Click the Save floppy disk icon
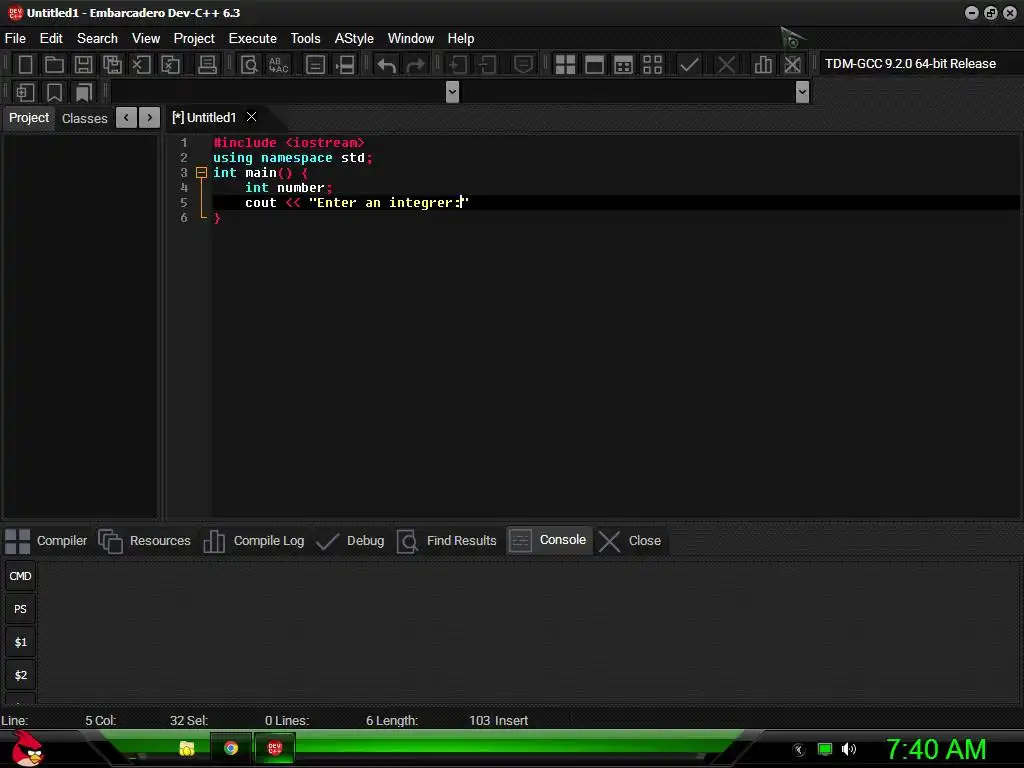1024x768 pixels. (x=83, y=65)
